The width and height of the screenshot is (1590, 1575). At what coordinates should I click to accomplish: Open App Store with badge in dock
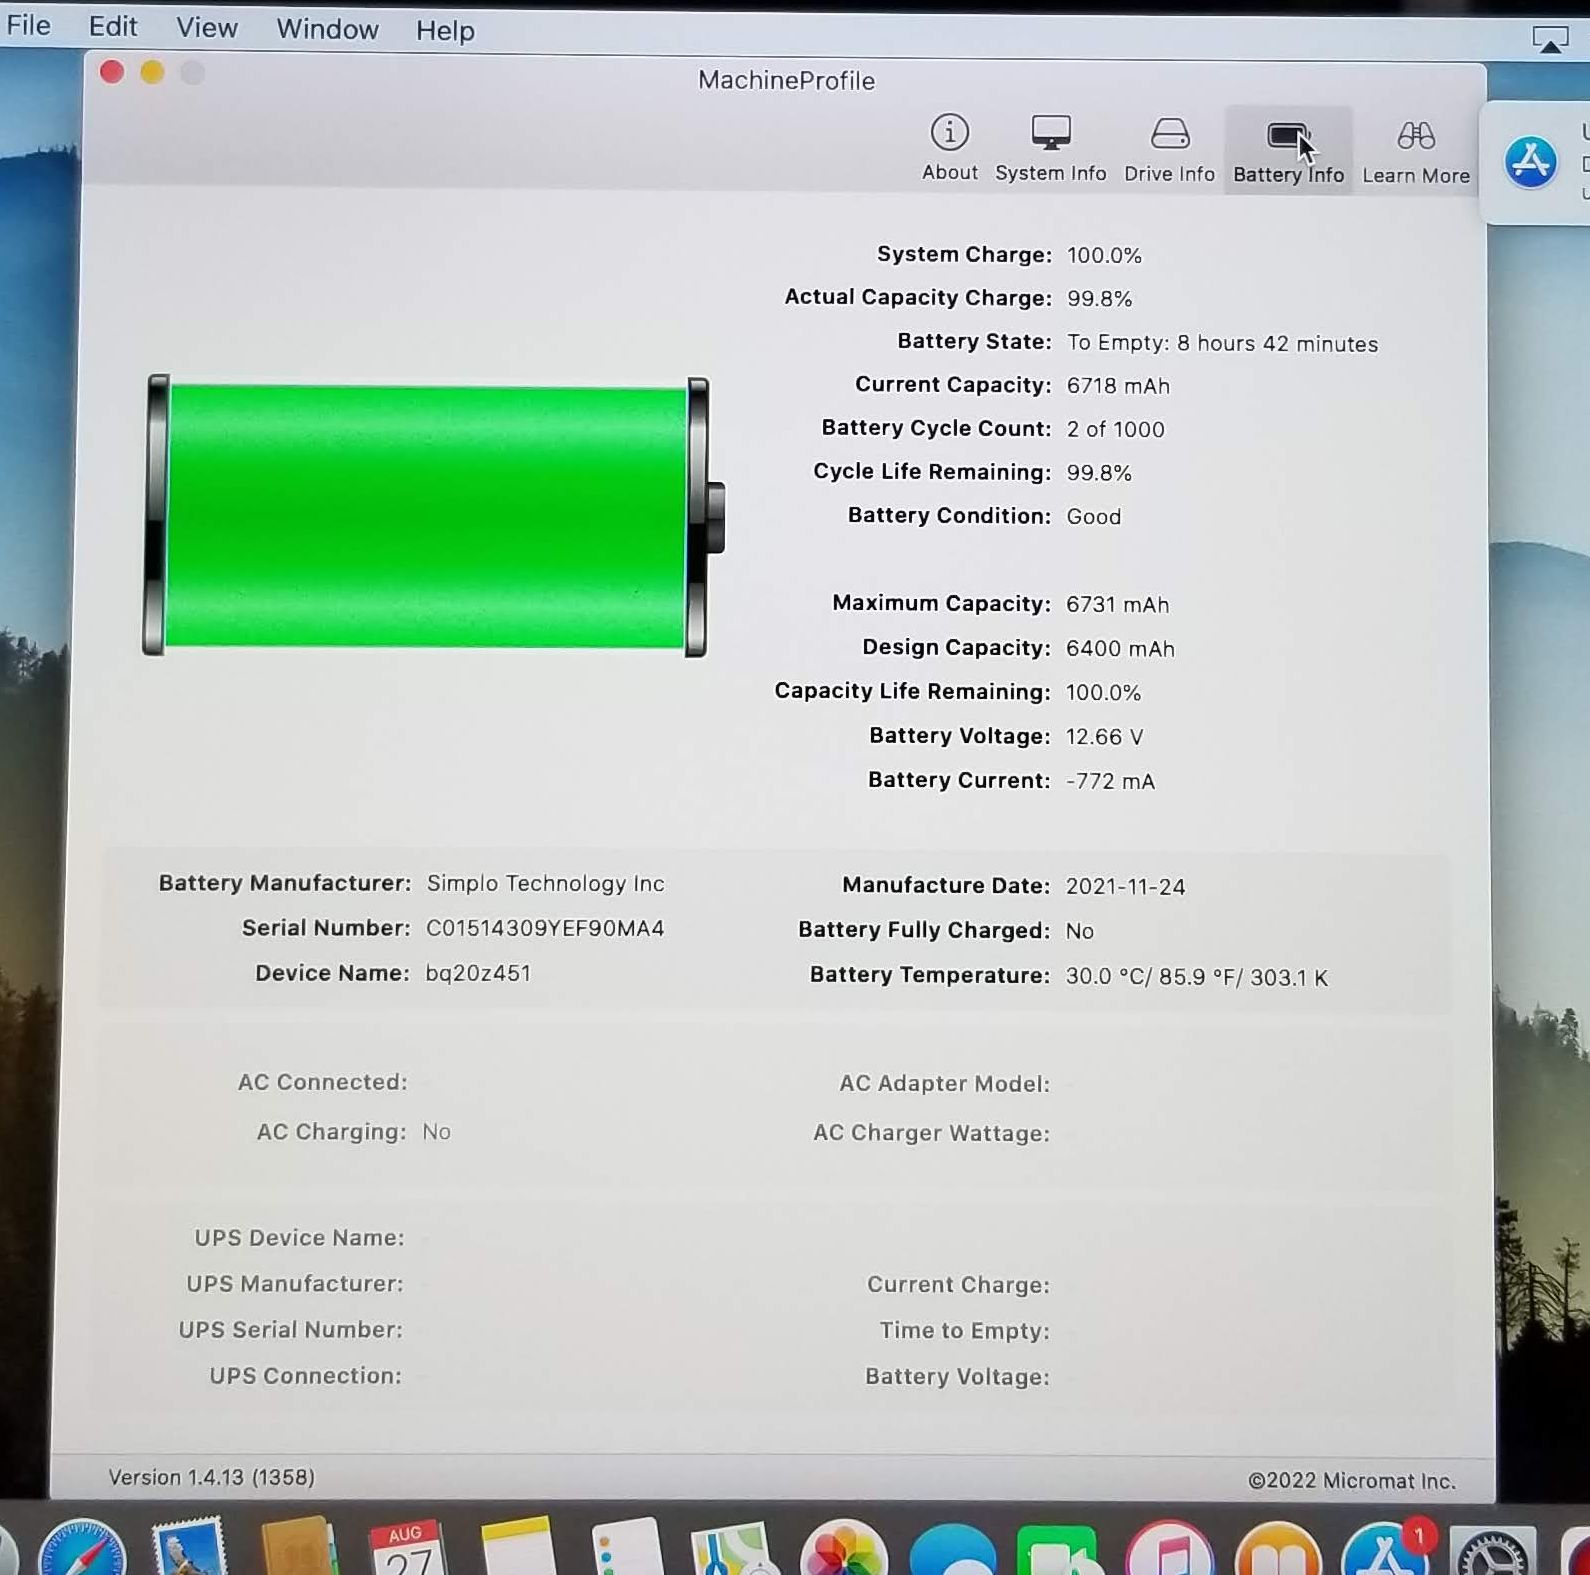(x=1385, y=1553)
